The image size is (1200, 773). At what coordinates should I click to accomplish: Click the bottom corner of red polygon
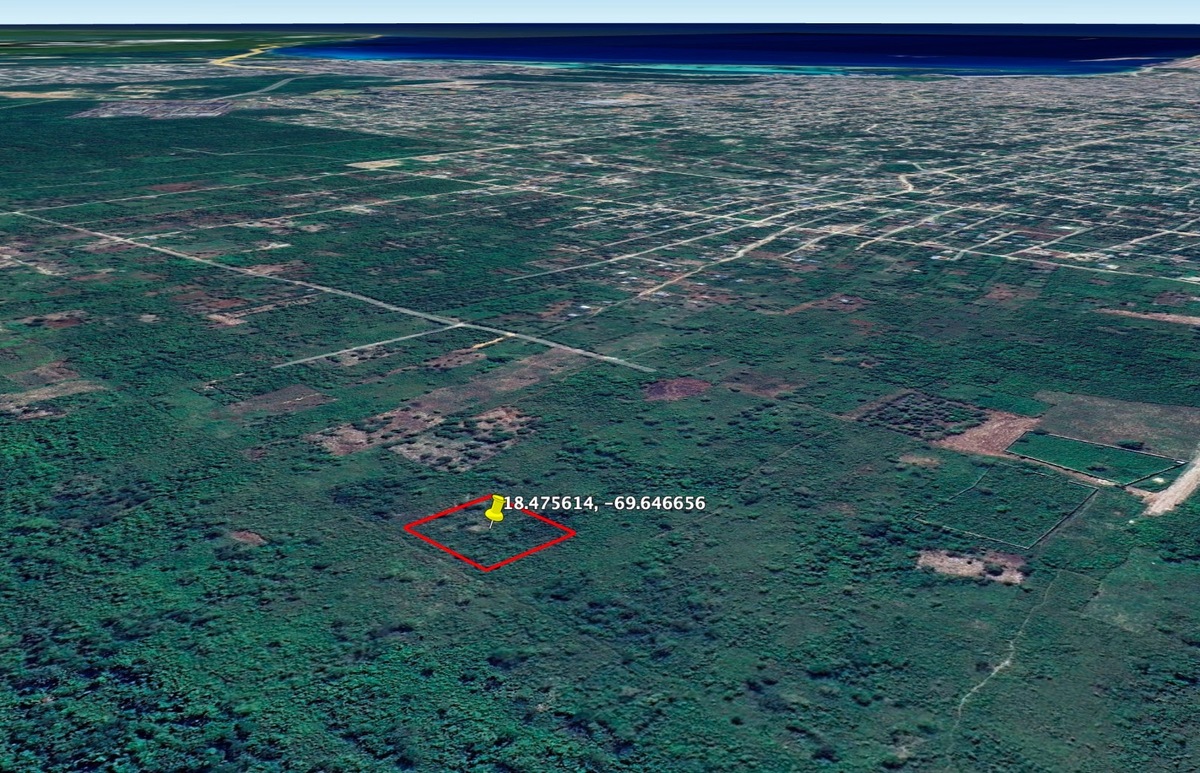point(486,570)
